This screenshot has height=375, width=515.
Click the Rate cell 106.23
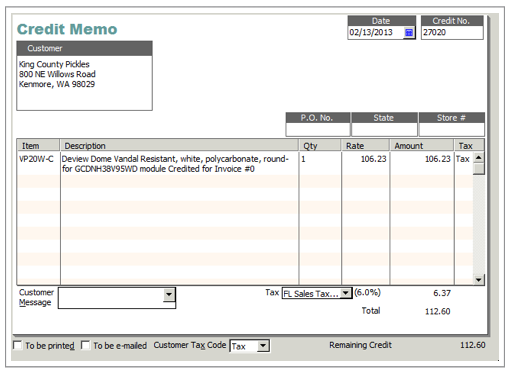[365, 163]
